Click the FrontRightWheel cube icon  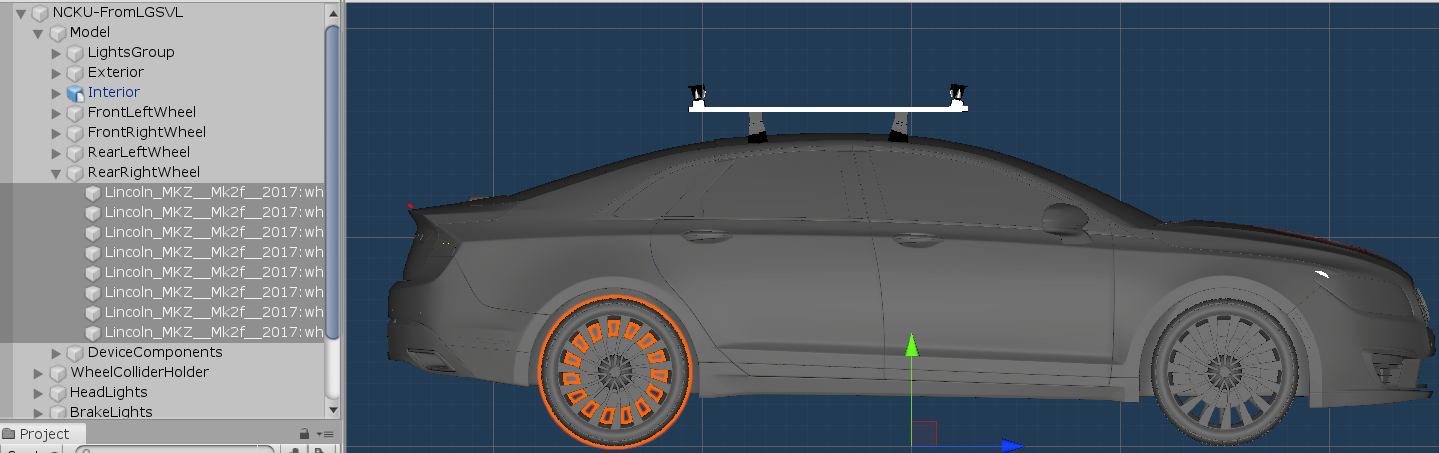75,133
